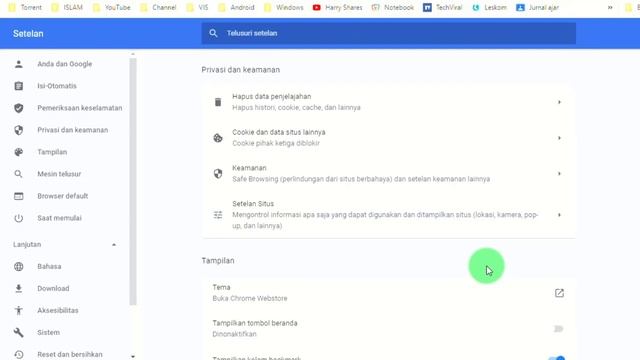Viewport: 640px width, 360px height.
Task: Click the magnifier icon for Mesin telusur
Action: [18, 174]
